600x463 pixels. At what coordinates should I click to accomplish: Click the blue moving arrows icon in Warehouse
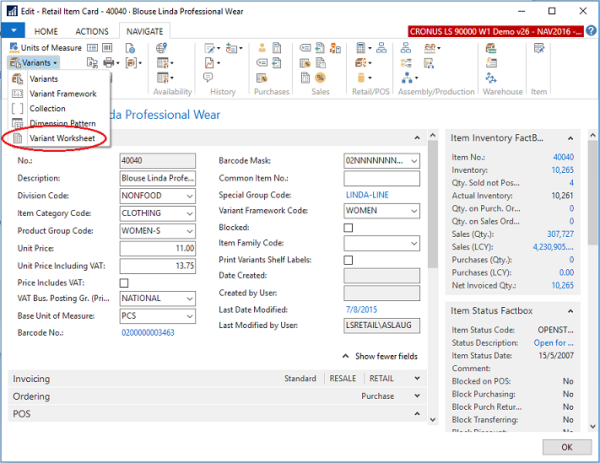click(x=491, y=78)
